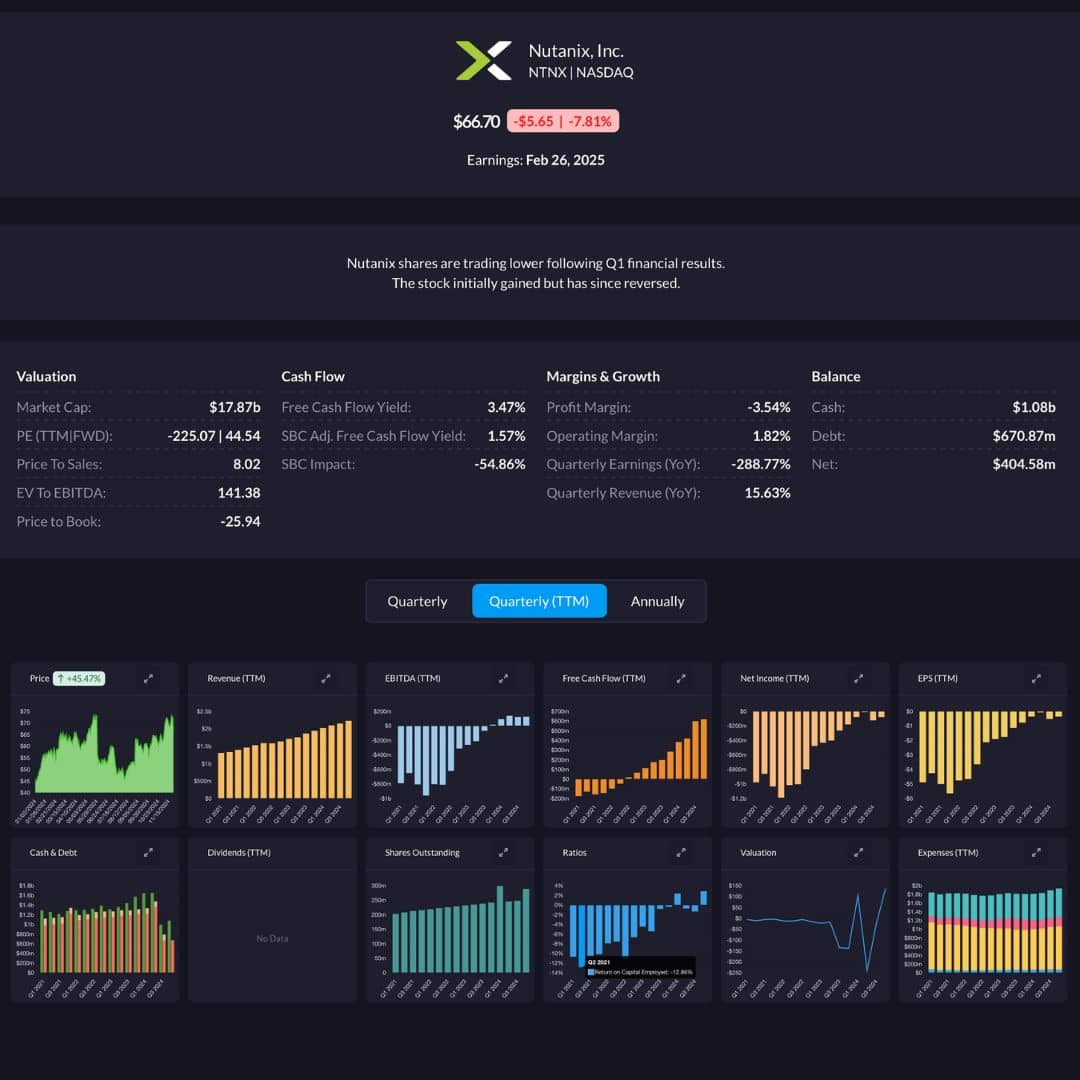Click the Return on Capital Employed tooltip
The width and height of the screenshot is (1080, 1080).
click(x=640, y=967)
